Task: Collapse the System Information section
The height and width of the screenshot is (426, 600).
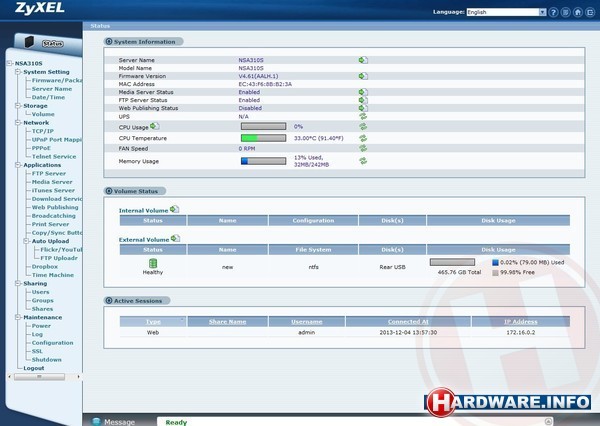Action: 109,42
